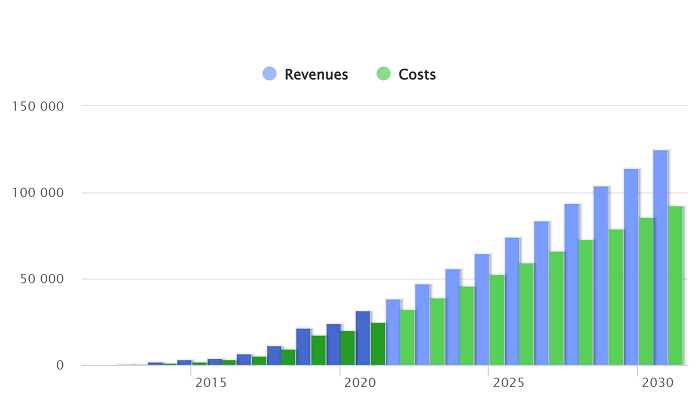Click the 150 000 y-axis label

click(38, 106)
